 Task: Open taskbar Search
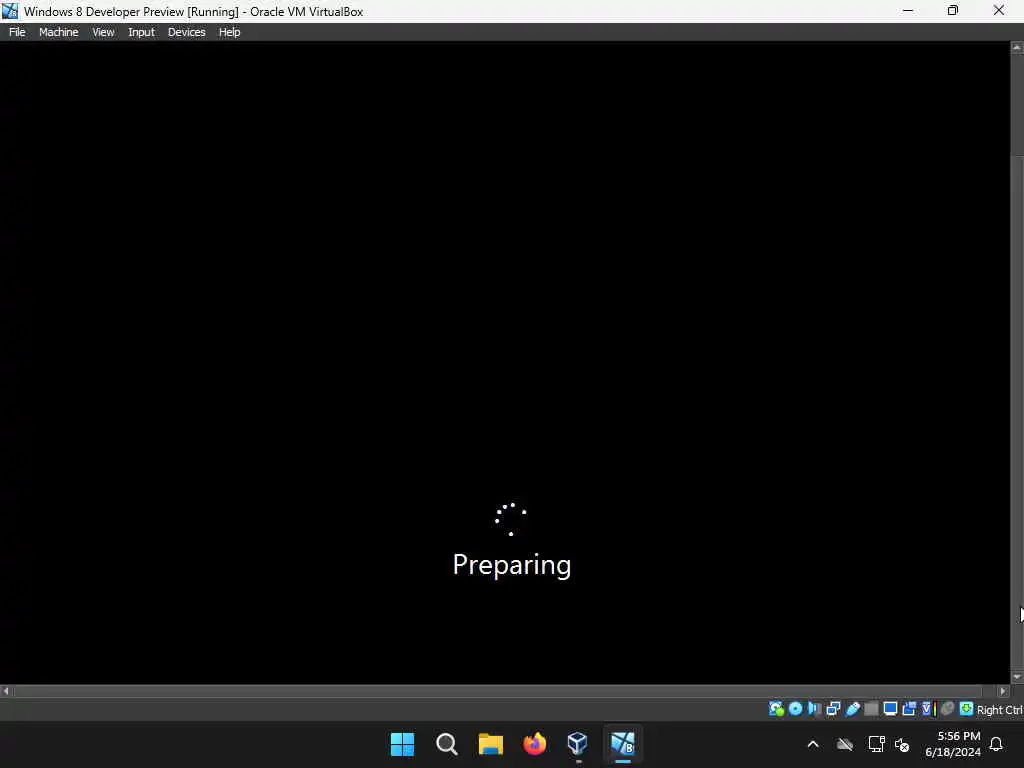(447, 744)
